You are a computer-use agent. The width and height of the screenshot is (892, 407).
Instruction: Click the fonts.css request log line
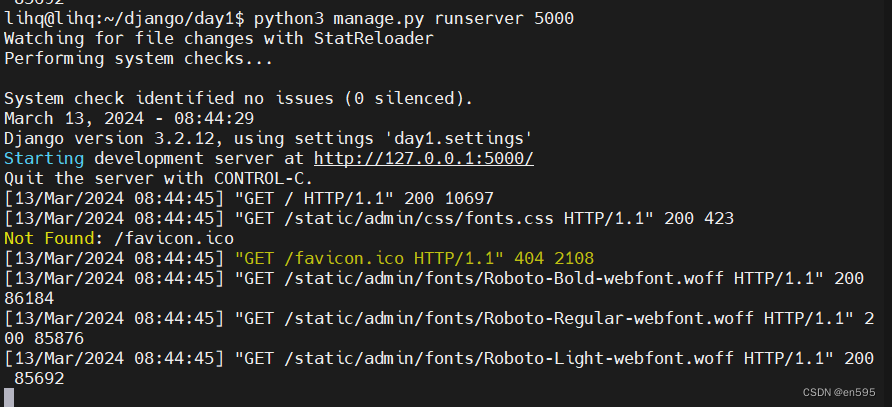(x=369, y=219)
